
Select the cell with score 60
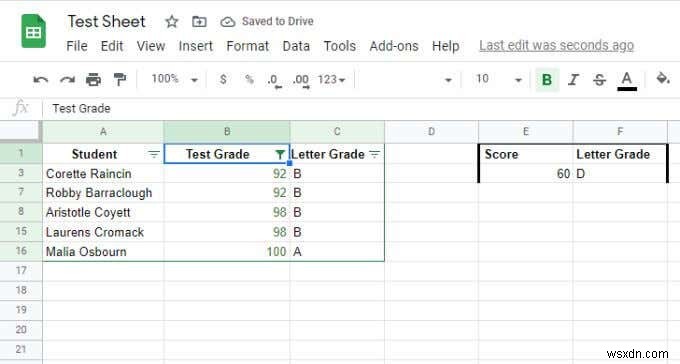click(526, 174)
